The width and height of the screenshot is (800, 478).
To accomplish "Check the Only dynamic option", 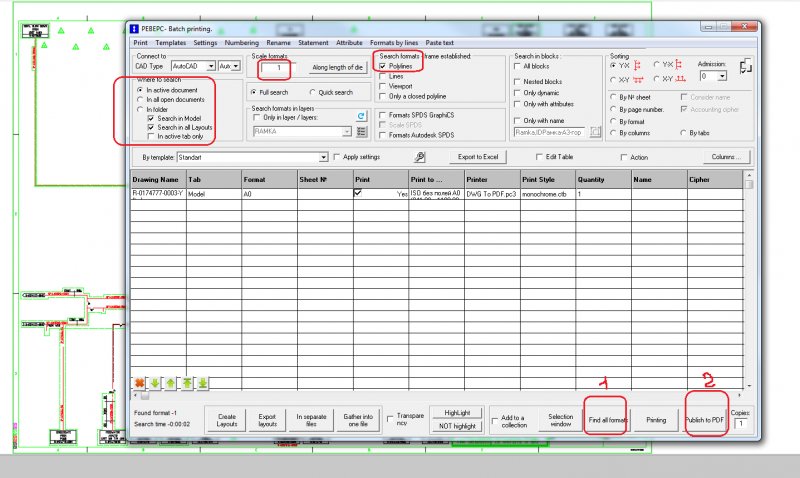I will pyautogui.click(x=517, y=93).
